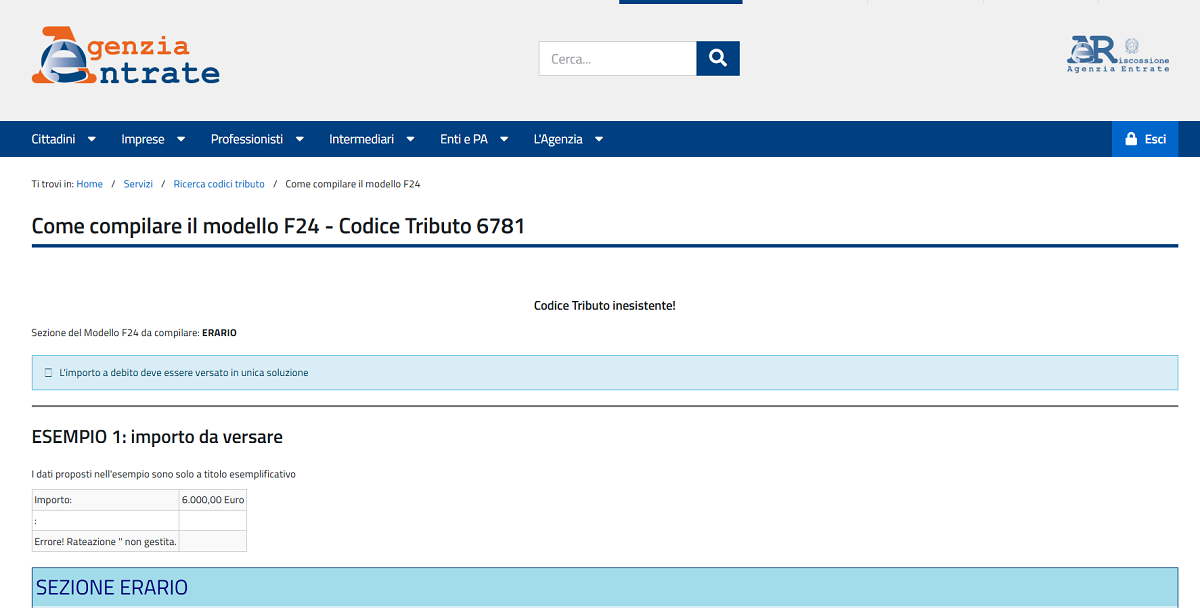Click the Agenzia Entrate home logo
1200x608 pixels.
(126, 58)
